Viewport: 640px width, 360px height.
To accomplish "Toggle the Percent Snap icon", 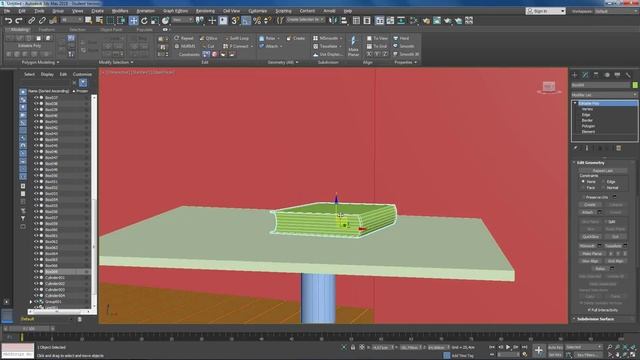I will pos(257,20).
